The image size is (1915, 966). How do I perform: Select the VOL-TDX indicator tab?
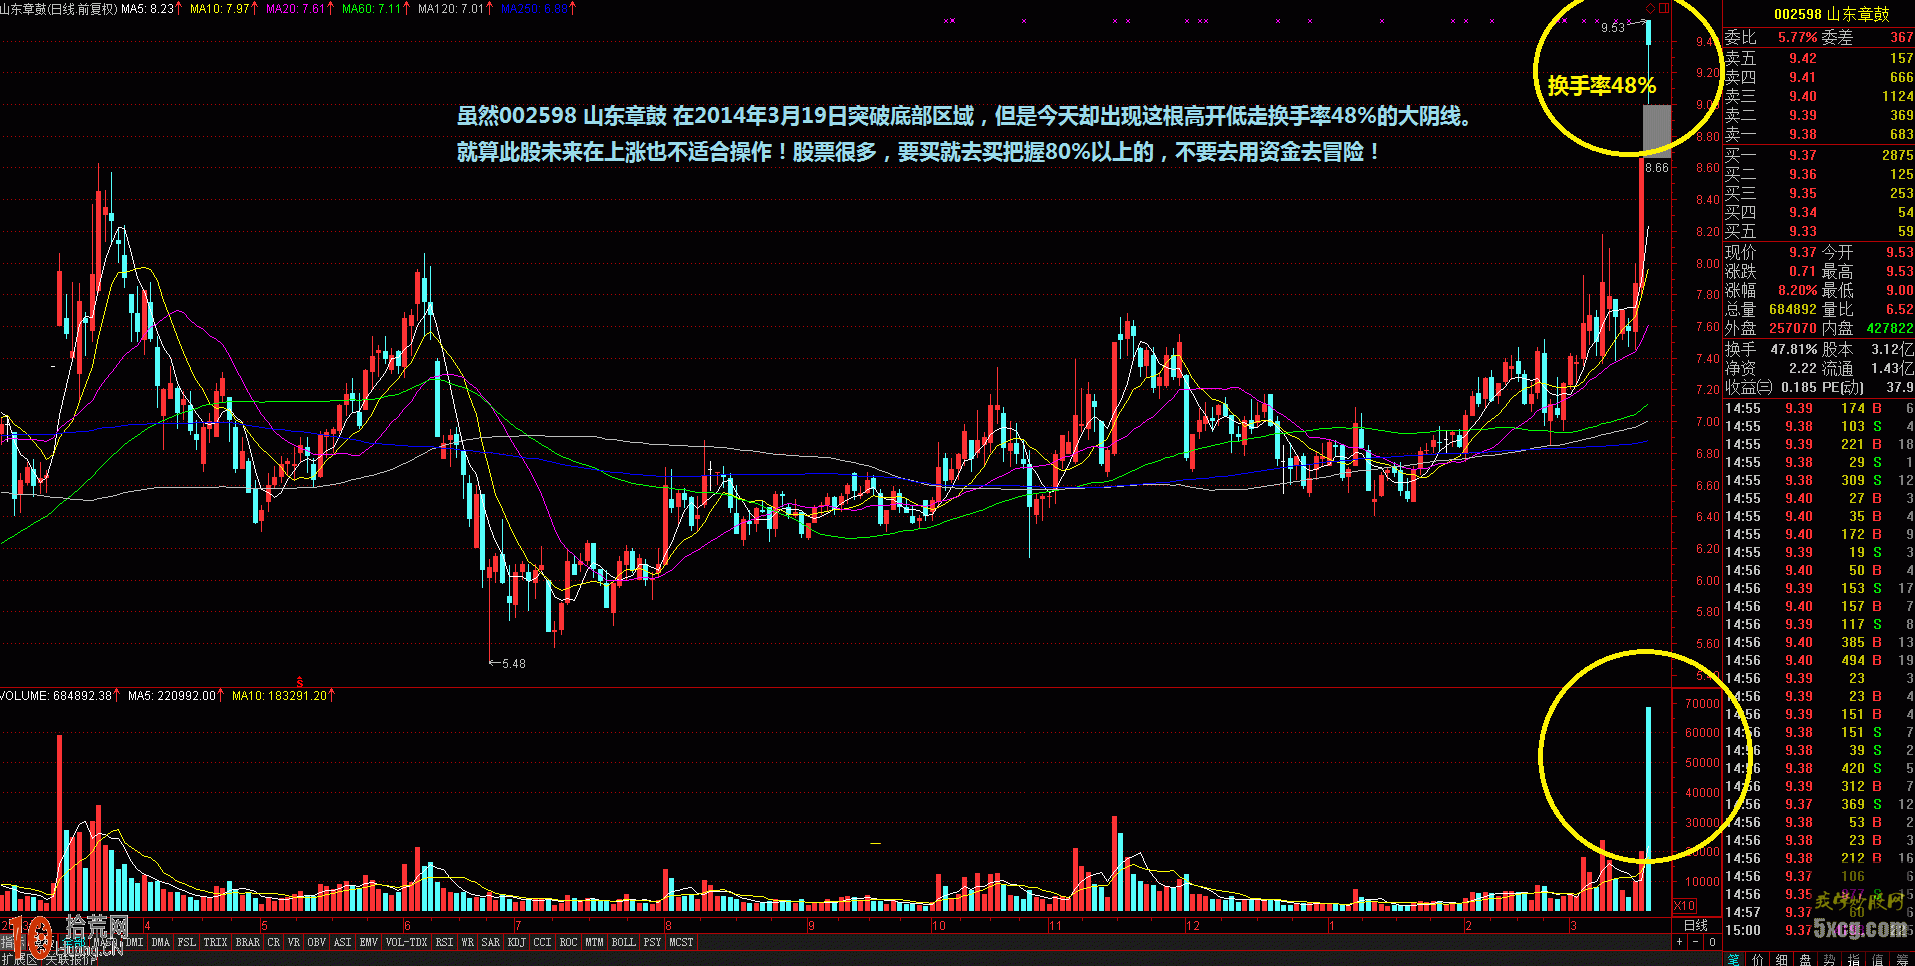407,942
